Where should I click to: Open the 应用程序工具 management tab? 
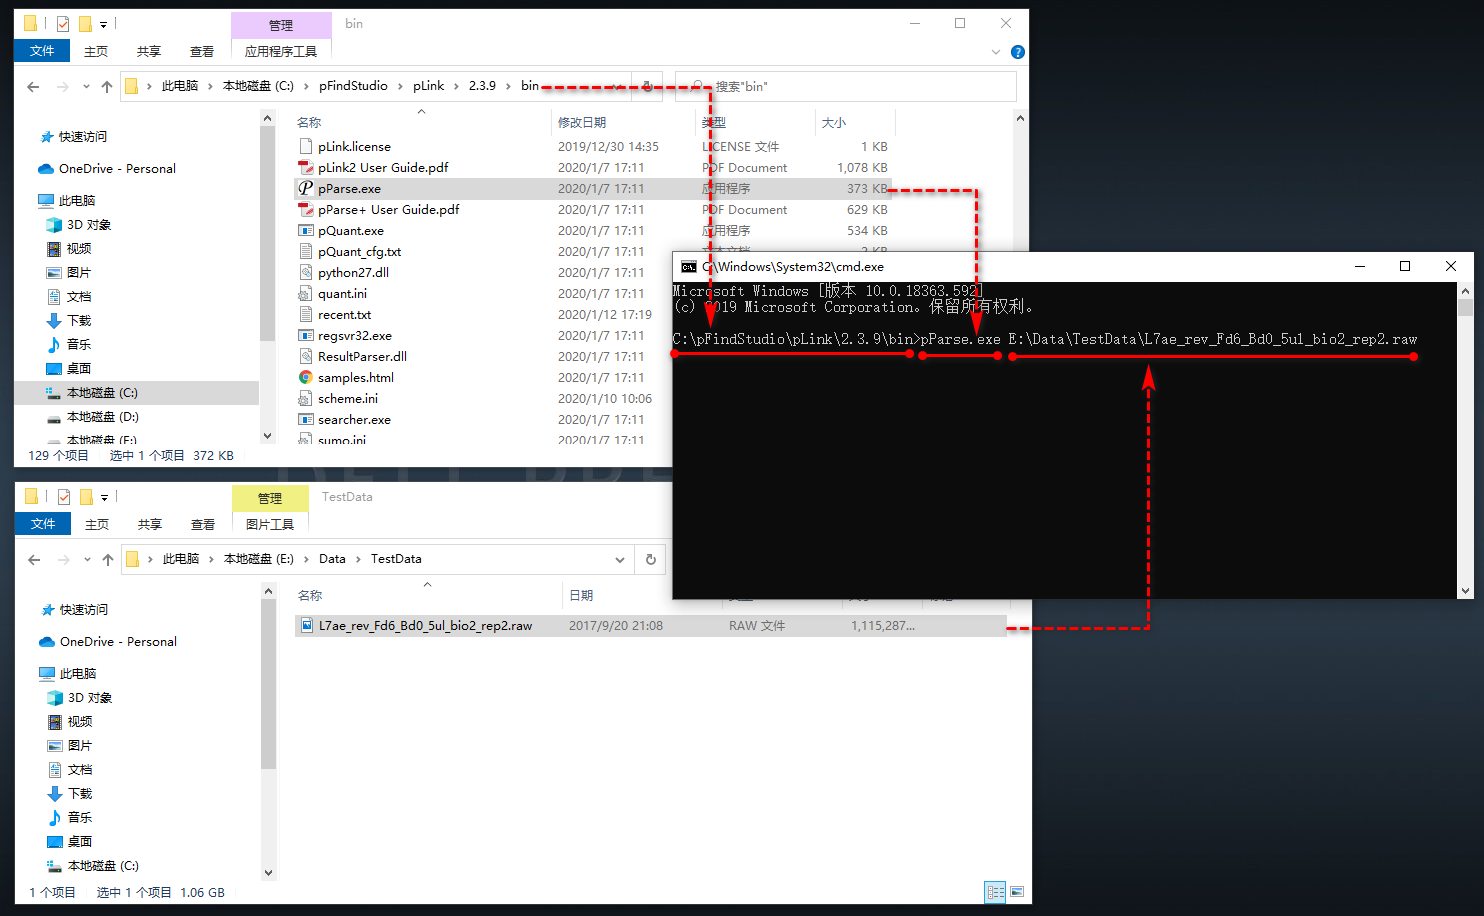click(x=281, y=51)
